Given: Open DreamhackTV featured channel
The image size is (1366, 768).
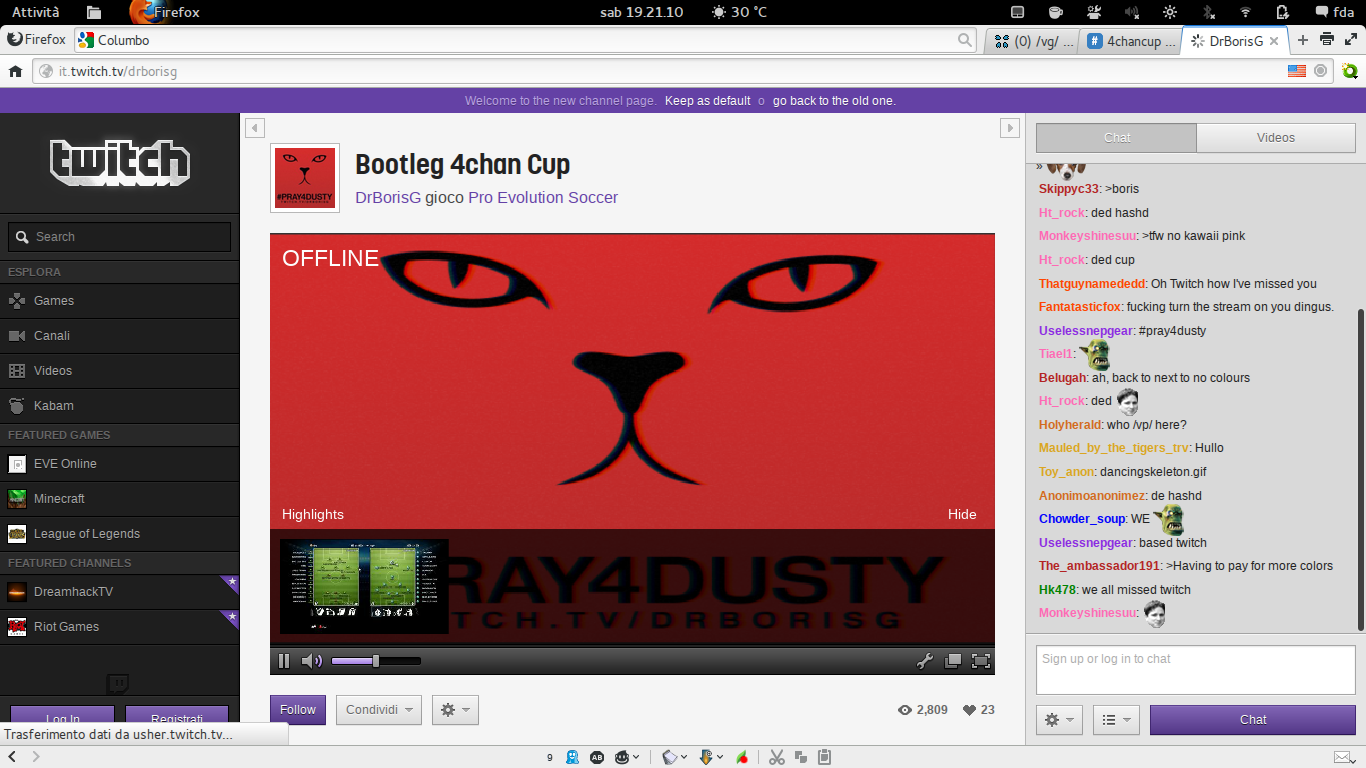Looking at the screenshot, I should pos(120,592).
